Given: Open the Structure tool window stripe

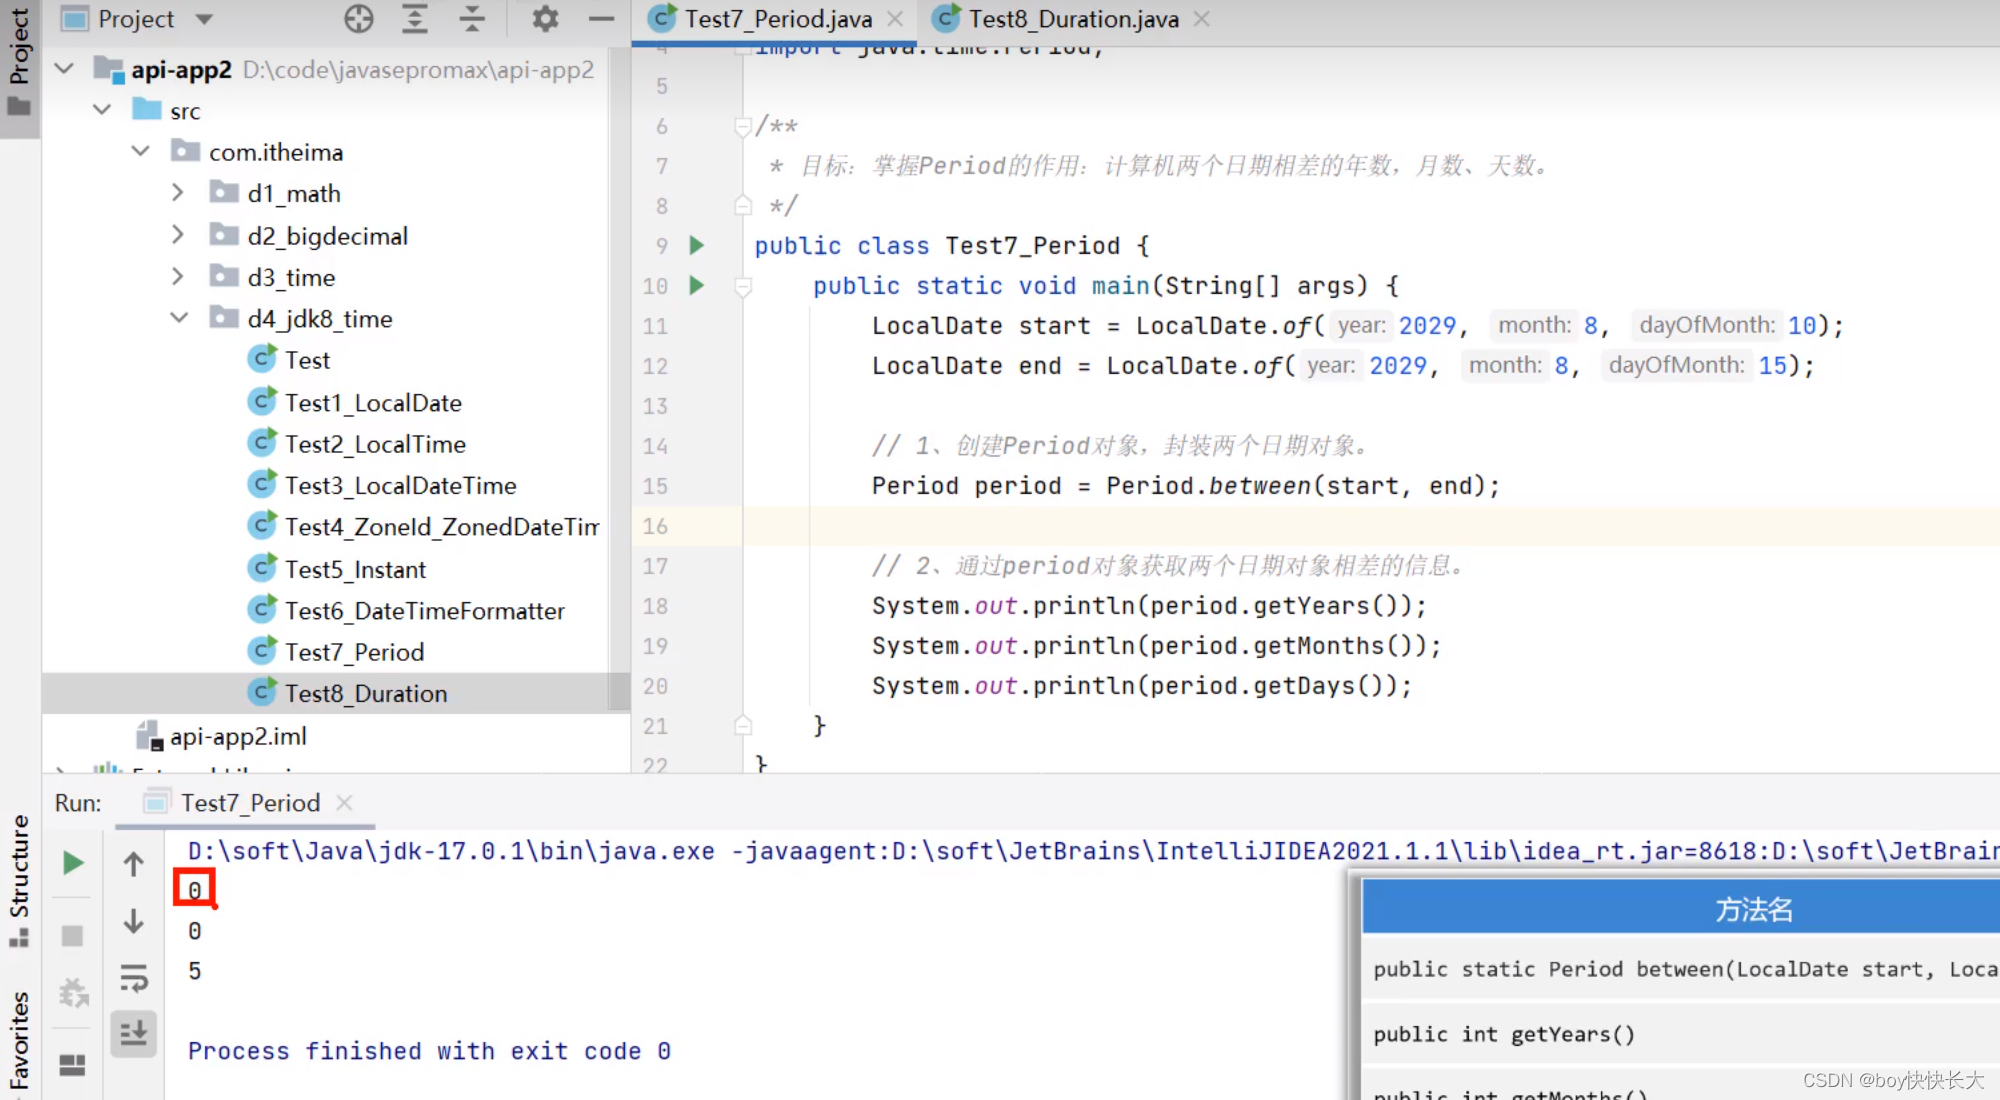Looking at the screenshot, I should point(19,880).
